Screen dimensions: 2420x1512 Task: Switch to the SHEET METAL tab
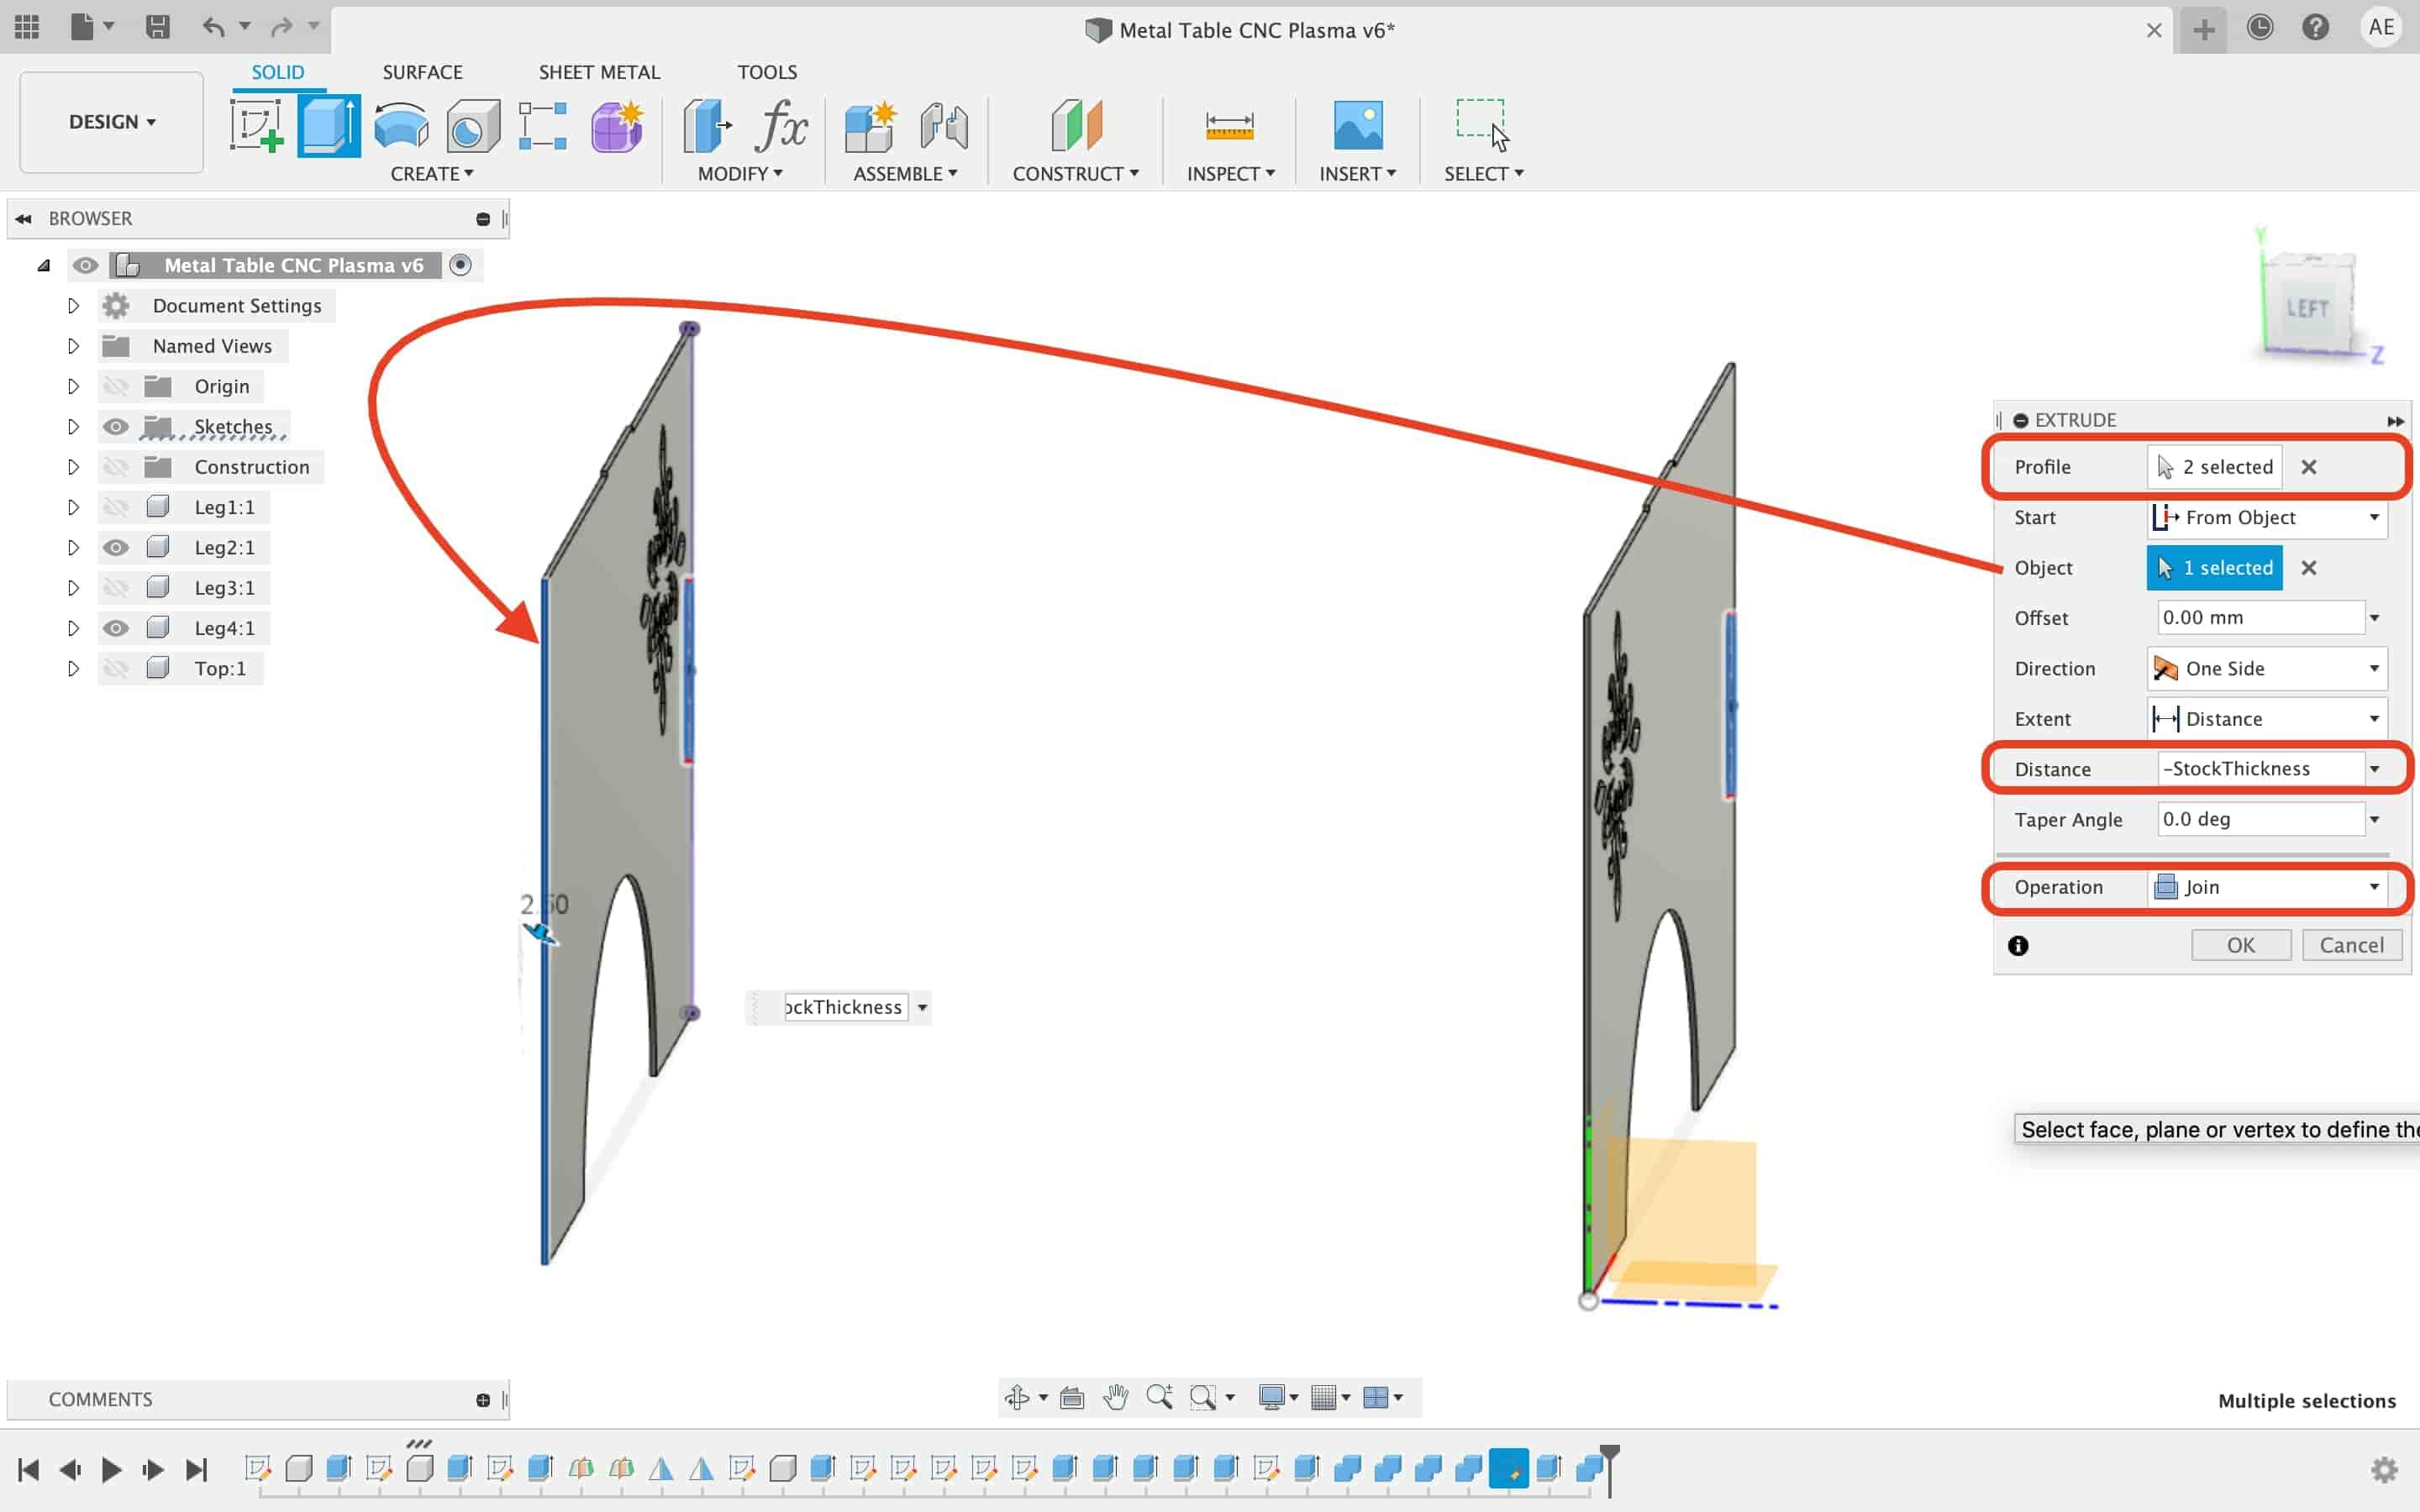(x=599, y=72)
